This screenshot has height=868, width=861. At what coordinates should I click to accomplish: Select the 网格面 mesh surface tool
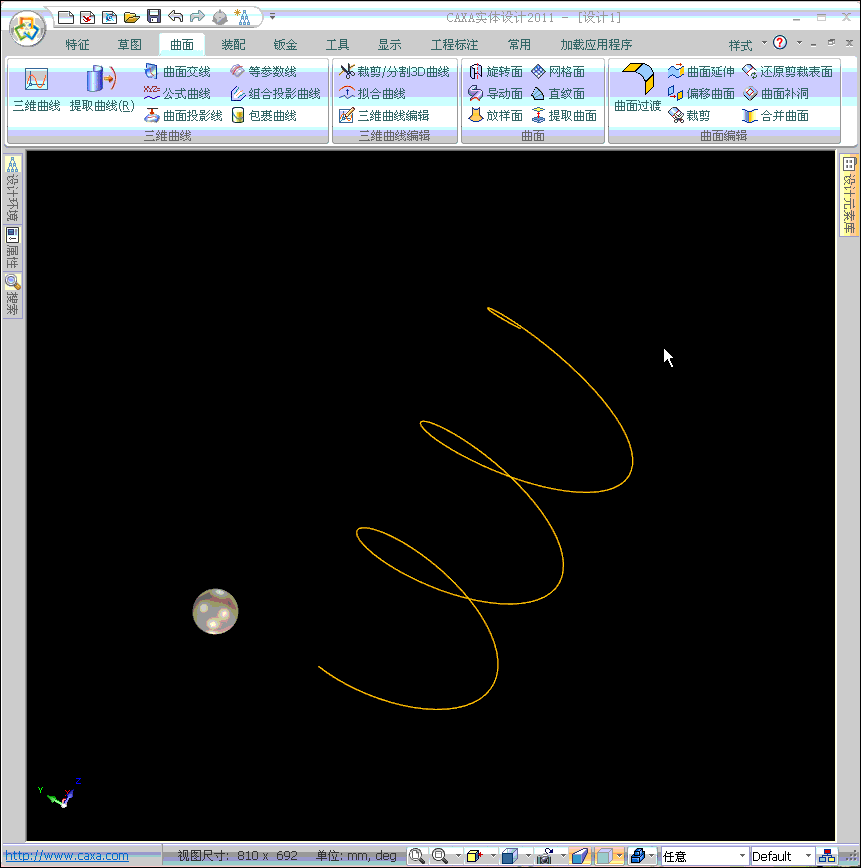(558, 72)
